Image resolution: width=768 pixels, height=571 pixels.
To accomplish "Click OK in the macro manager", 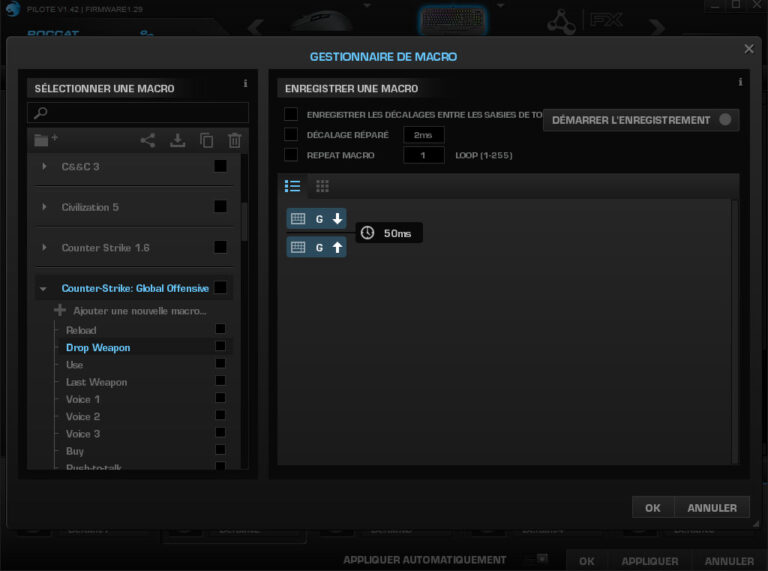I will click(x=653, y=508).
